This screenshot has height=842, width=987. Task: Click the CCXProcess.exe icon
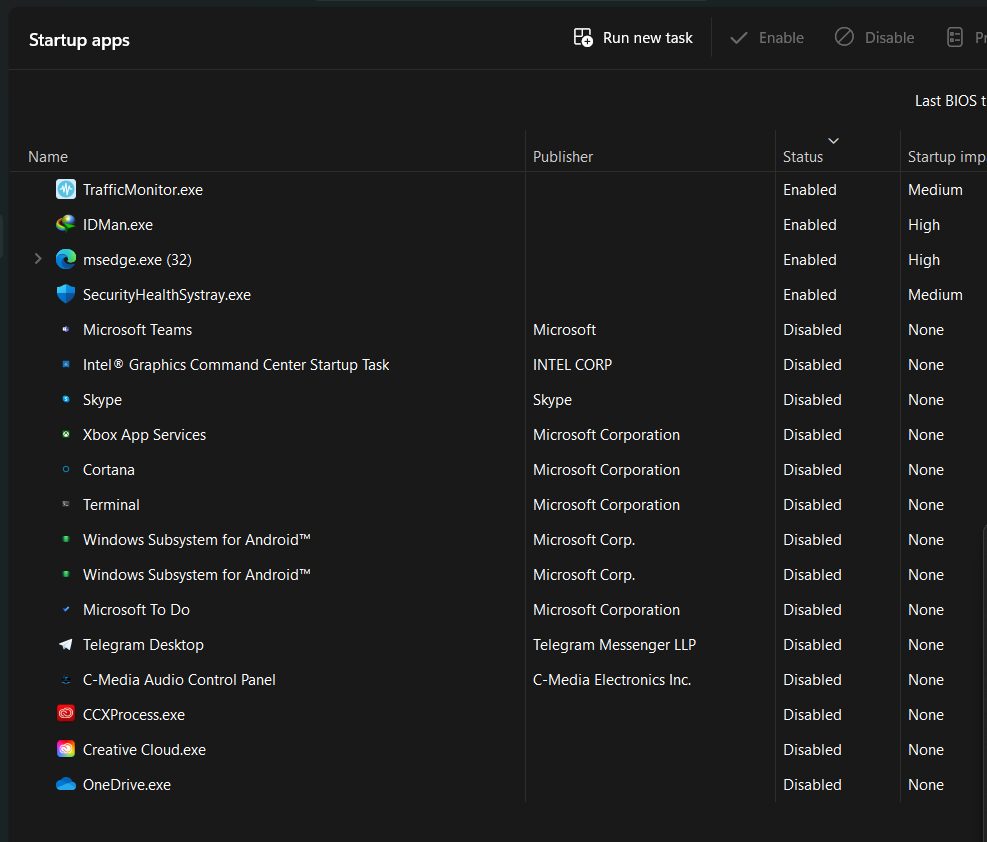pos(65,714)
